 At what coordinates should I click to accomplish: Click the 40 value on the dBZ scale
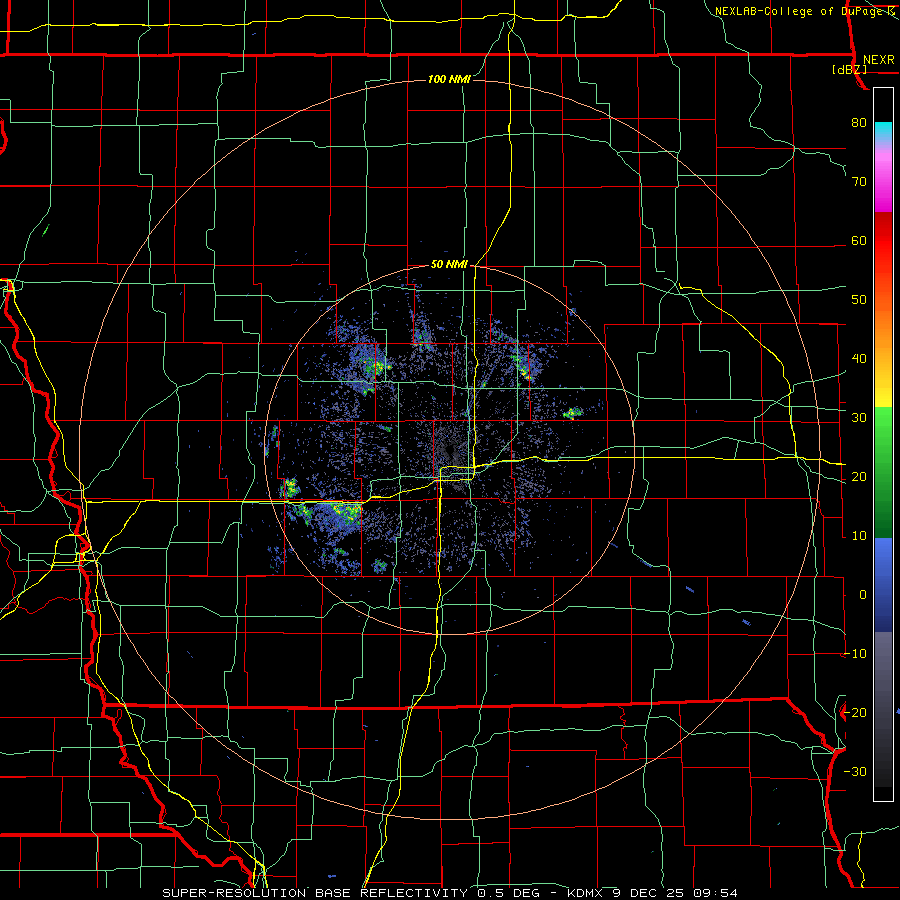tap(859, 359)
